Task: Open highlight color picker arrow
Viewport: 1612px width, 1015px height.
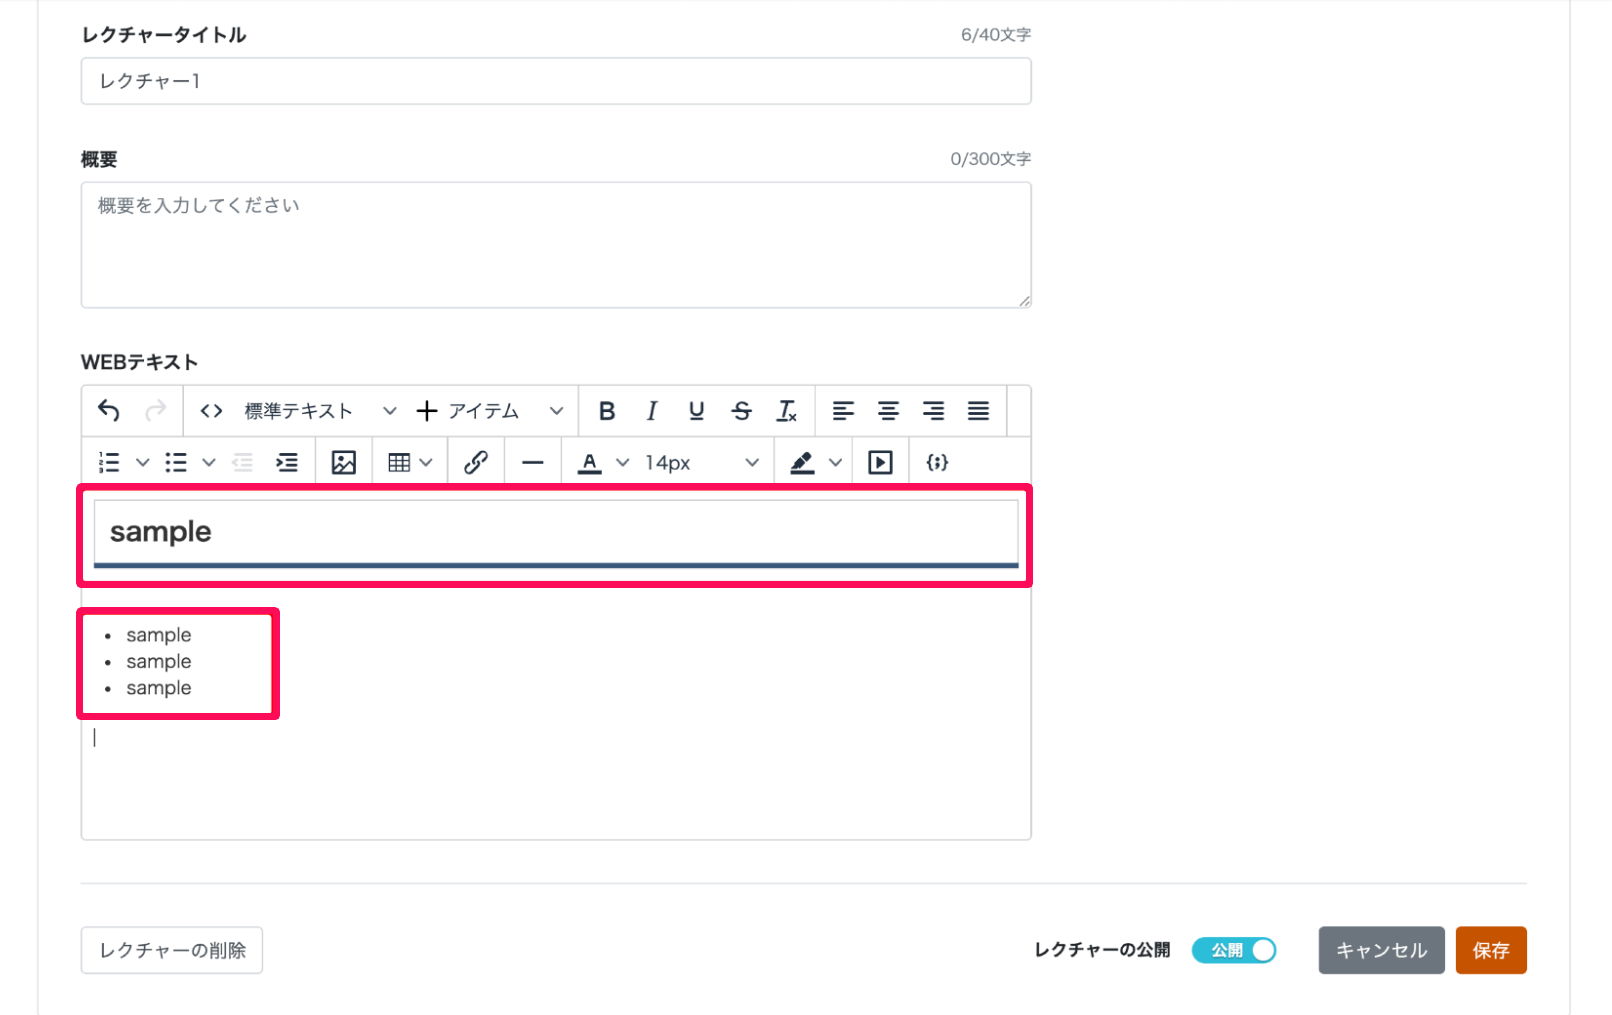Action: [836, 463]
